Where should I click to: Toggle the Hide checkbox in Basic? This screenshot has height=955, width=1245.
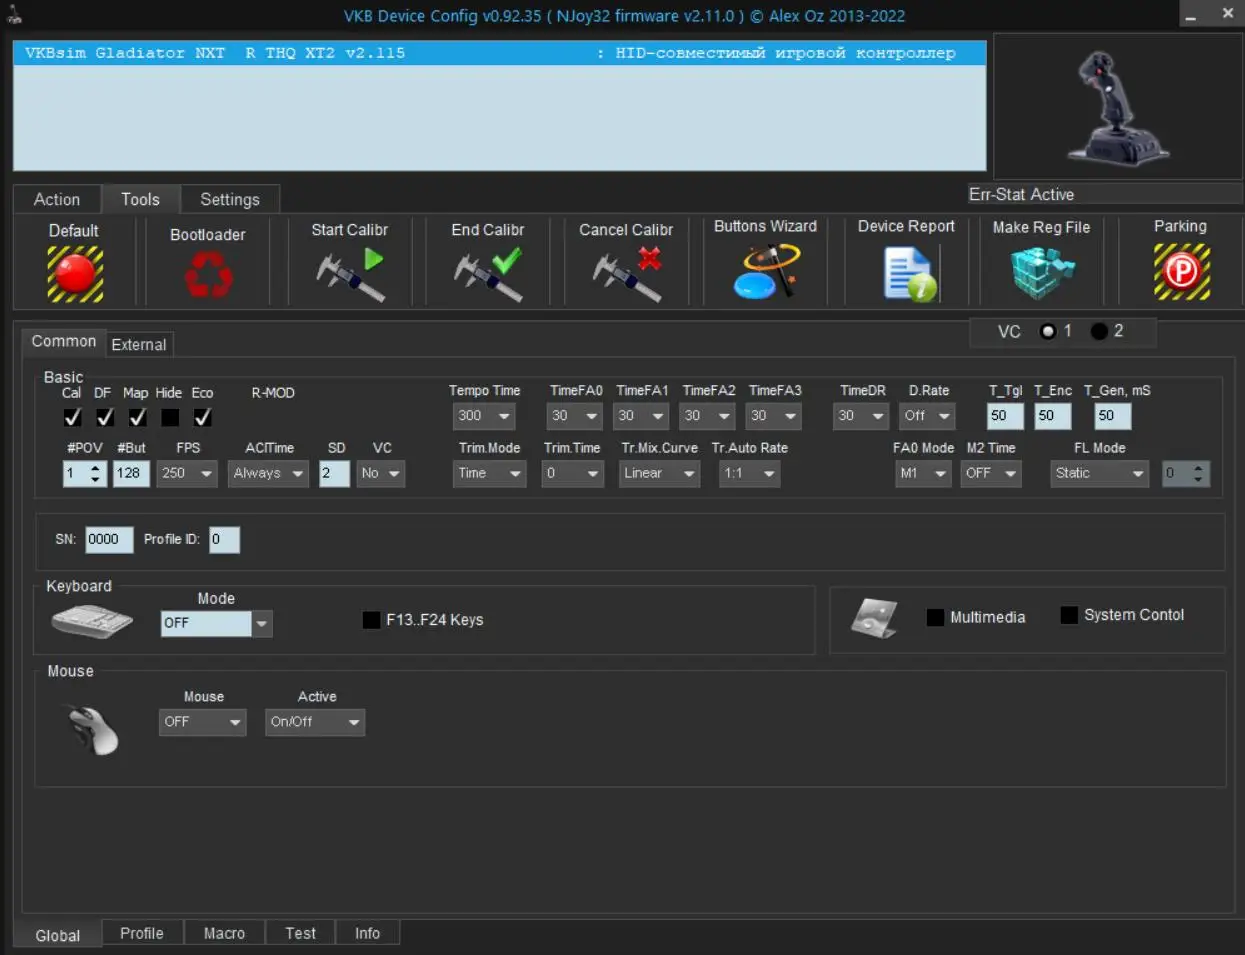[170, 417]
